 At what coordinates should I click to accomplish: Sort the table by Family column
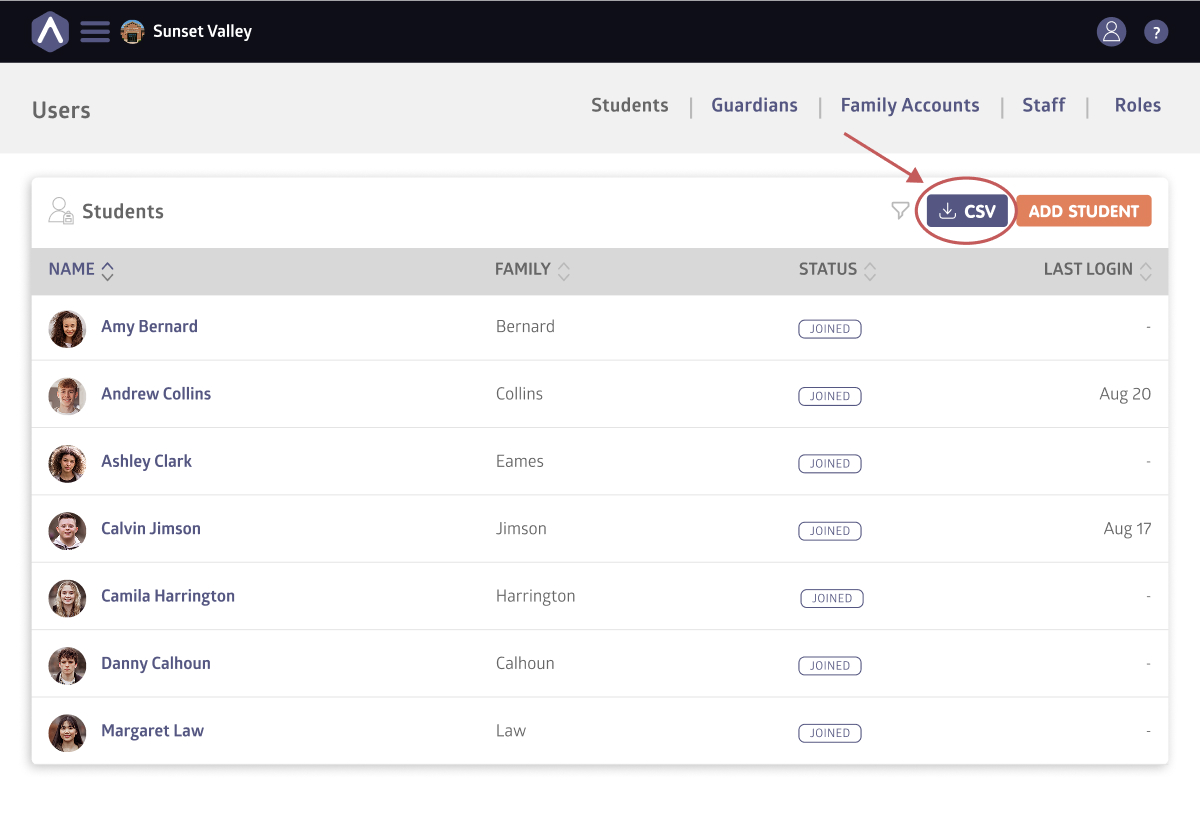(x=564, y=270)
